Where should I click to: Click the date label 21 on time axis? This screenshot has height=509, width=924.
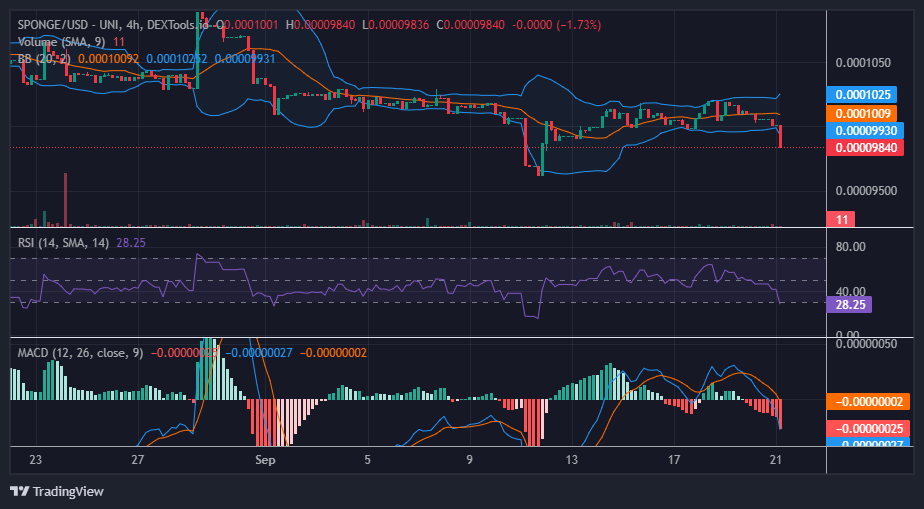pyautogui.click(x=776, y=460)
